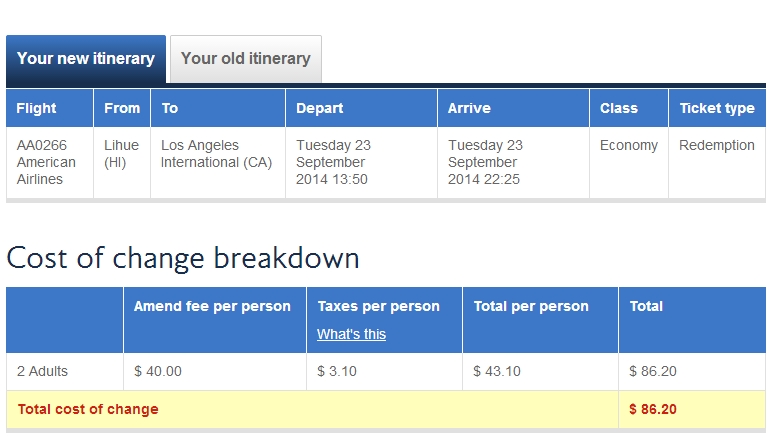This screenshot has height=447, width=784.
Task: Select the arrival time 22:25 cell
Action: [514, 162]
